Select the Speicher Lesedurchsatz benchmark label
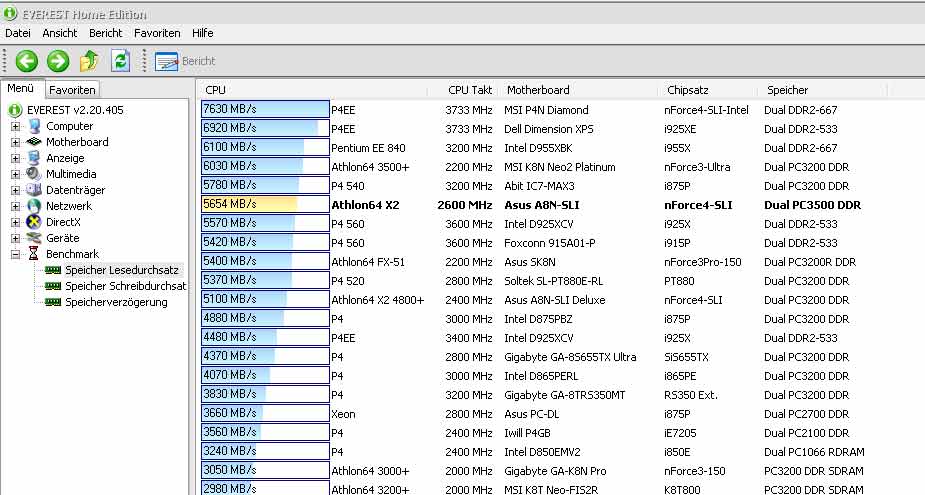Image resolution: width=925 pixels, height=495 pixels. [122, 270]
